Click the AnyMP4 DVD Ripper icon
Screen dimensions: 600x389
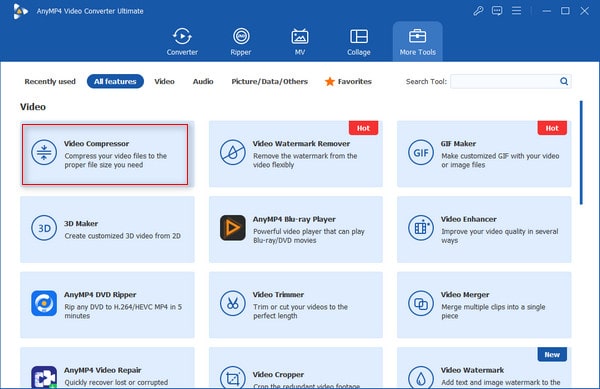44,303
